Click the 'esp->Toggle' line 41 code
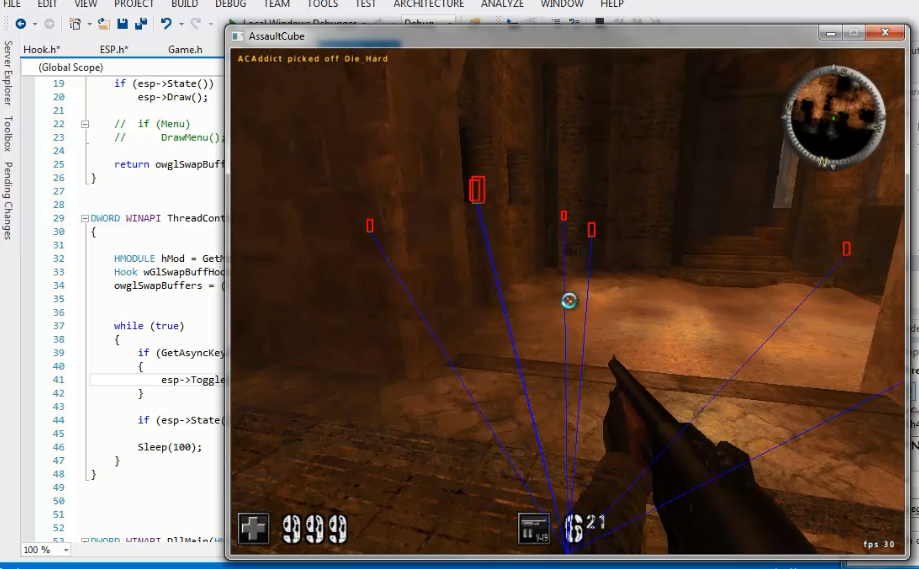 click(x=193, y=380)
